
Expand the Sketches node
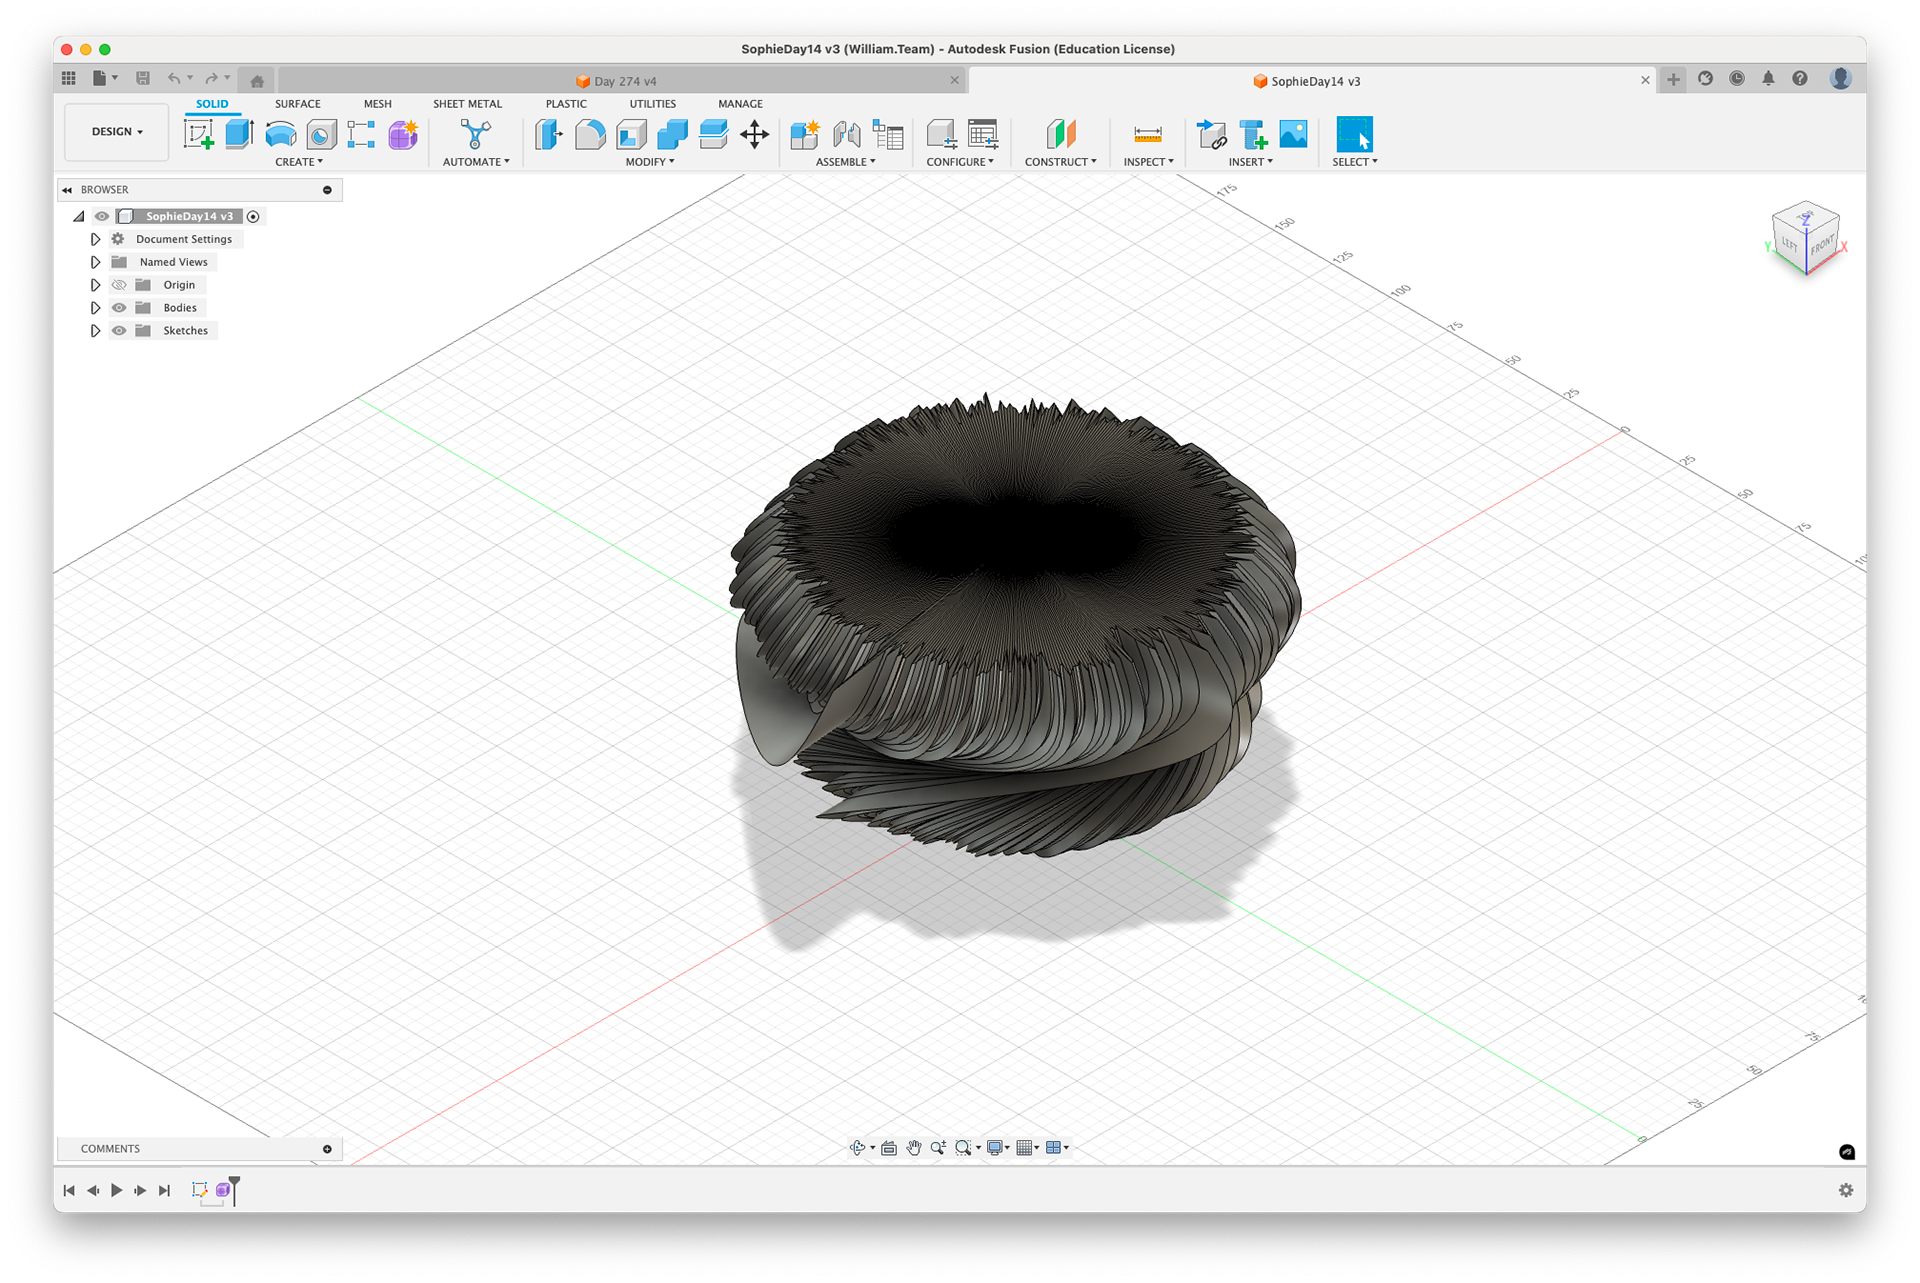coord(95,331)
